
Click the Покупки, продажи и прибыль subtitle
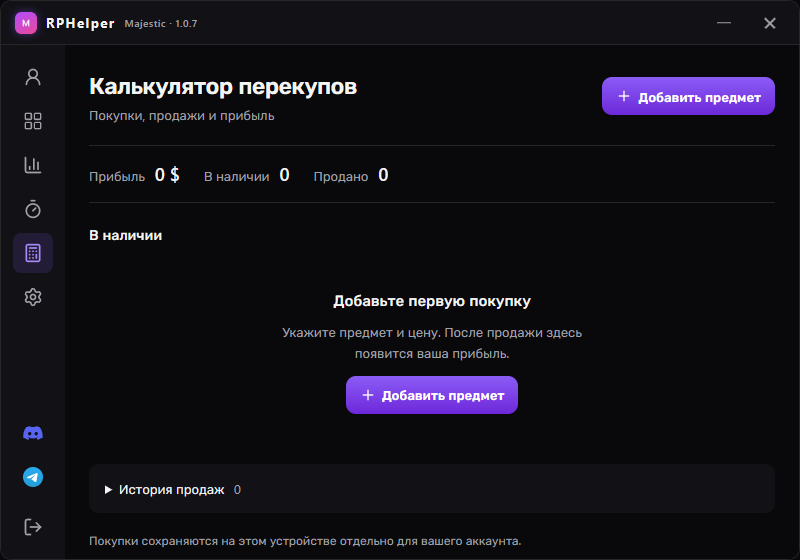182,116
